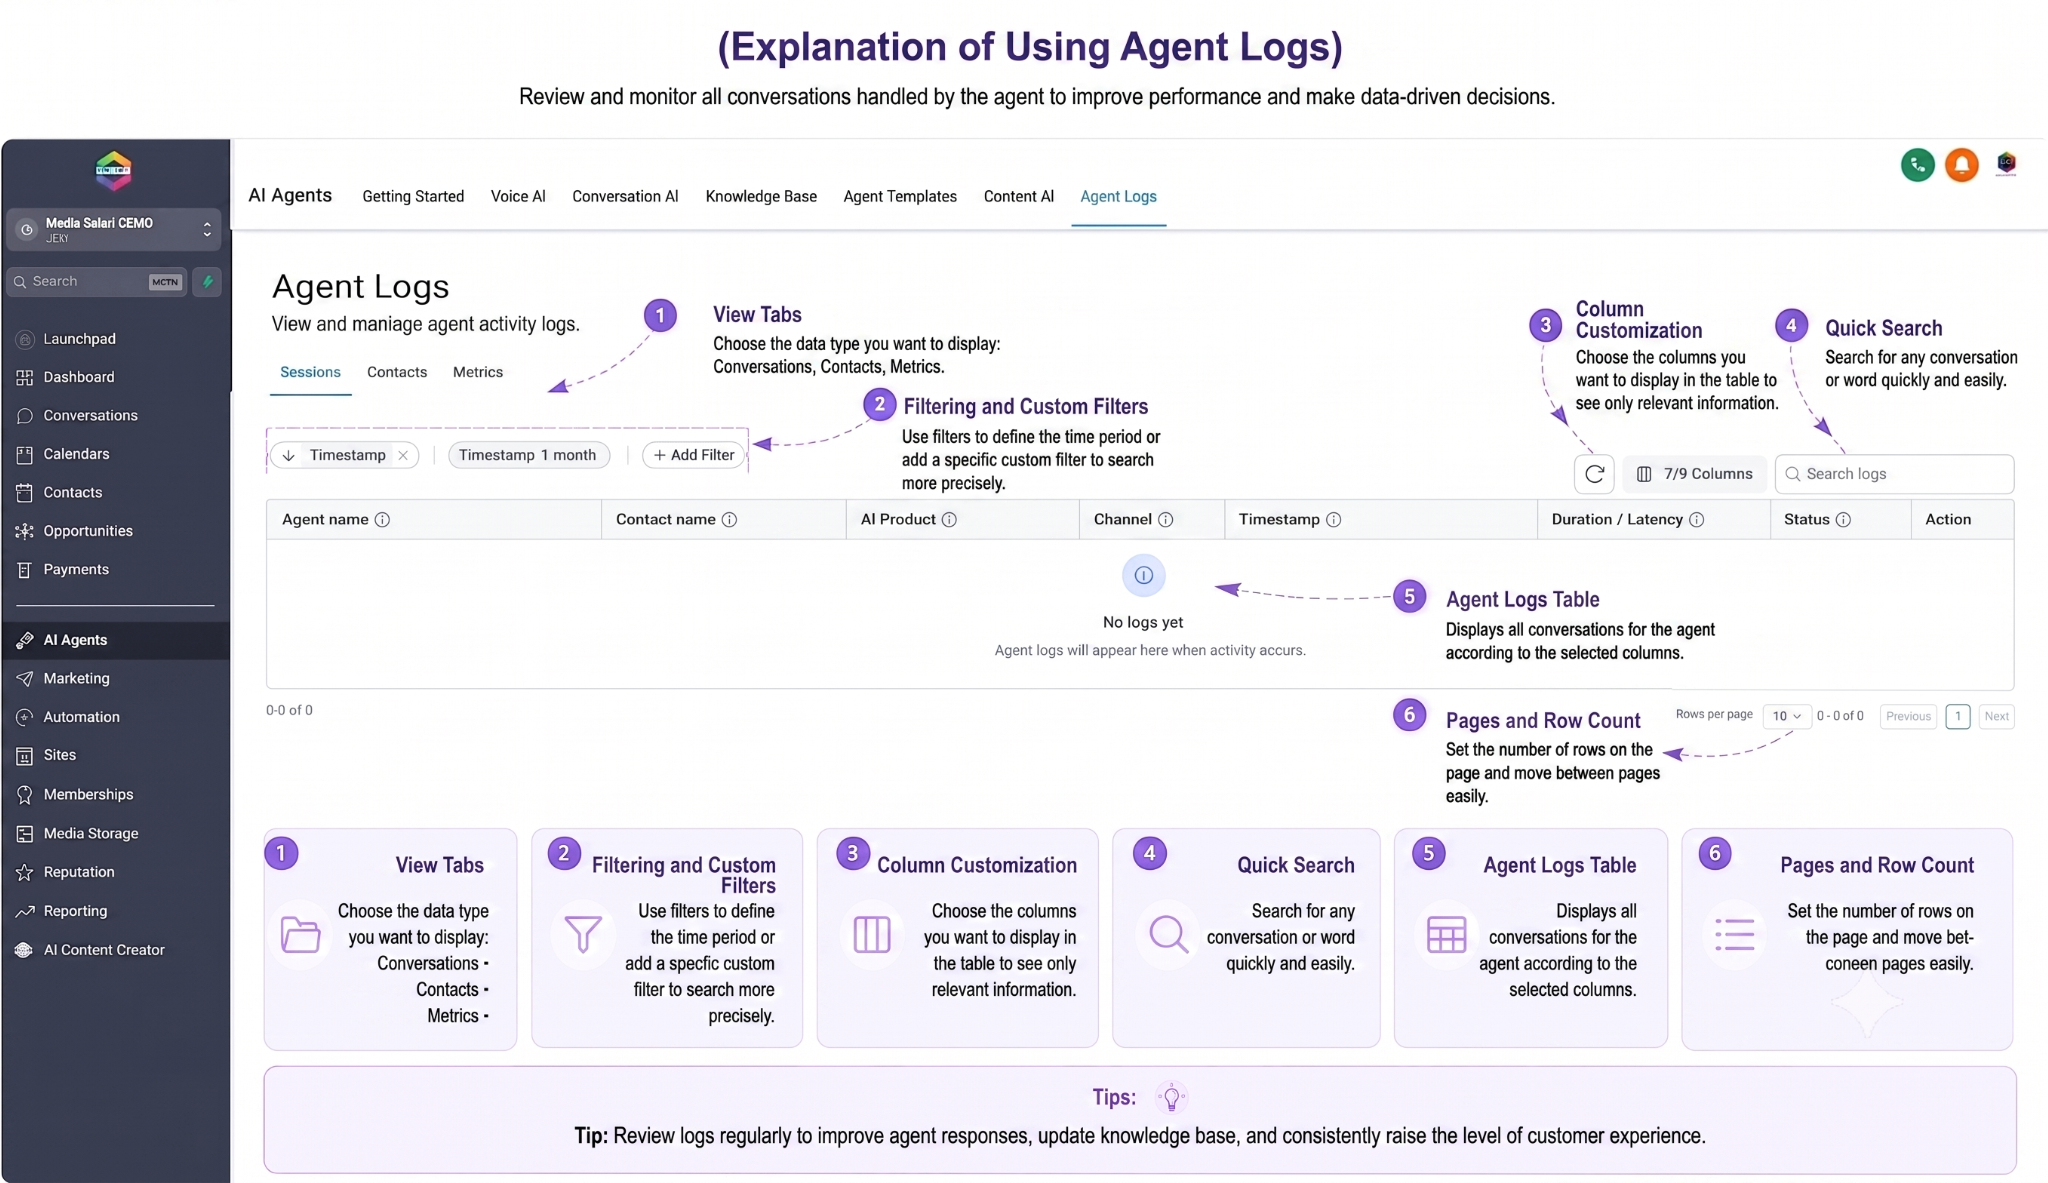This screenshot has width=2048, height=1183.
Task: Click the refresh logs icon button
Action: (x=1594, y=474)
